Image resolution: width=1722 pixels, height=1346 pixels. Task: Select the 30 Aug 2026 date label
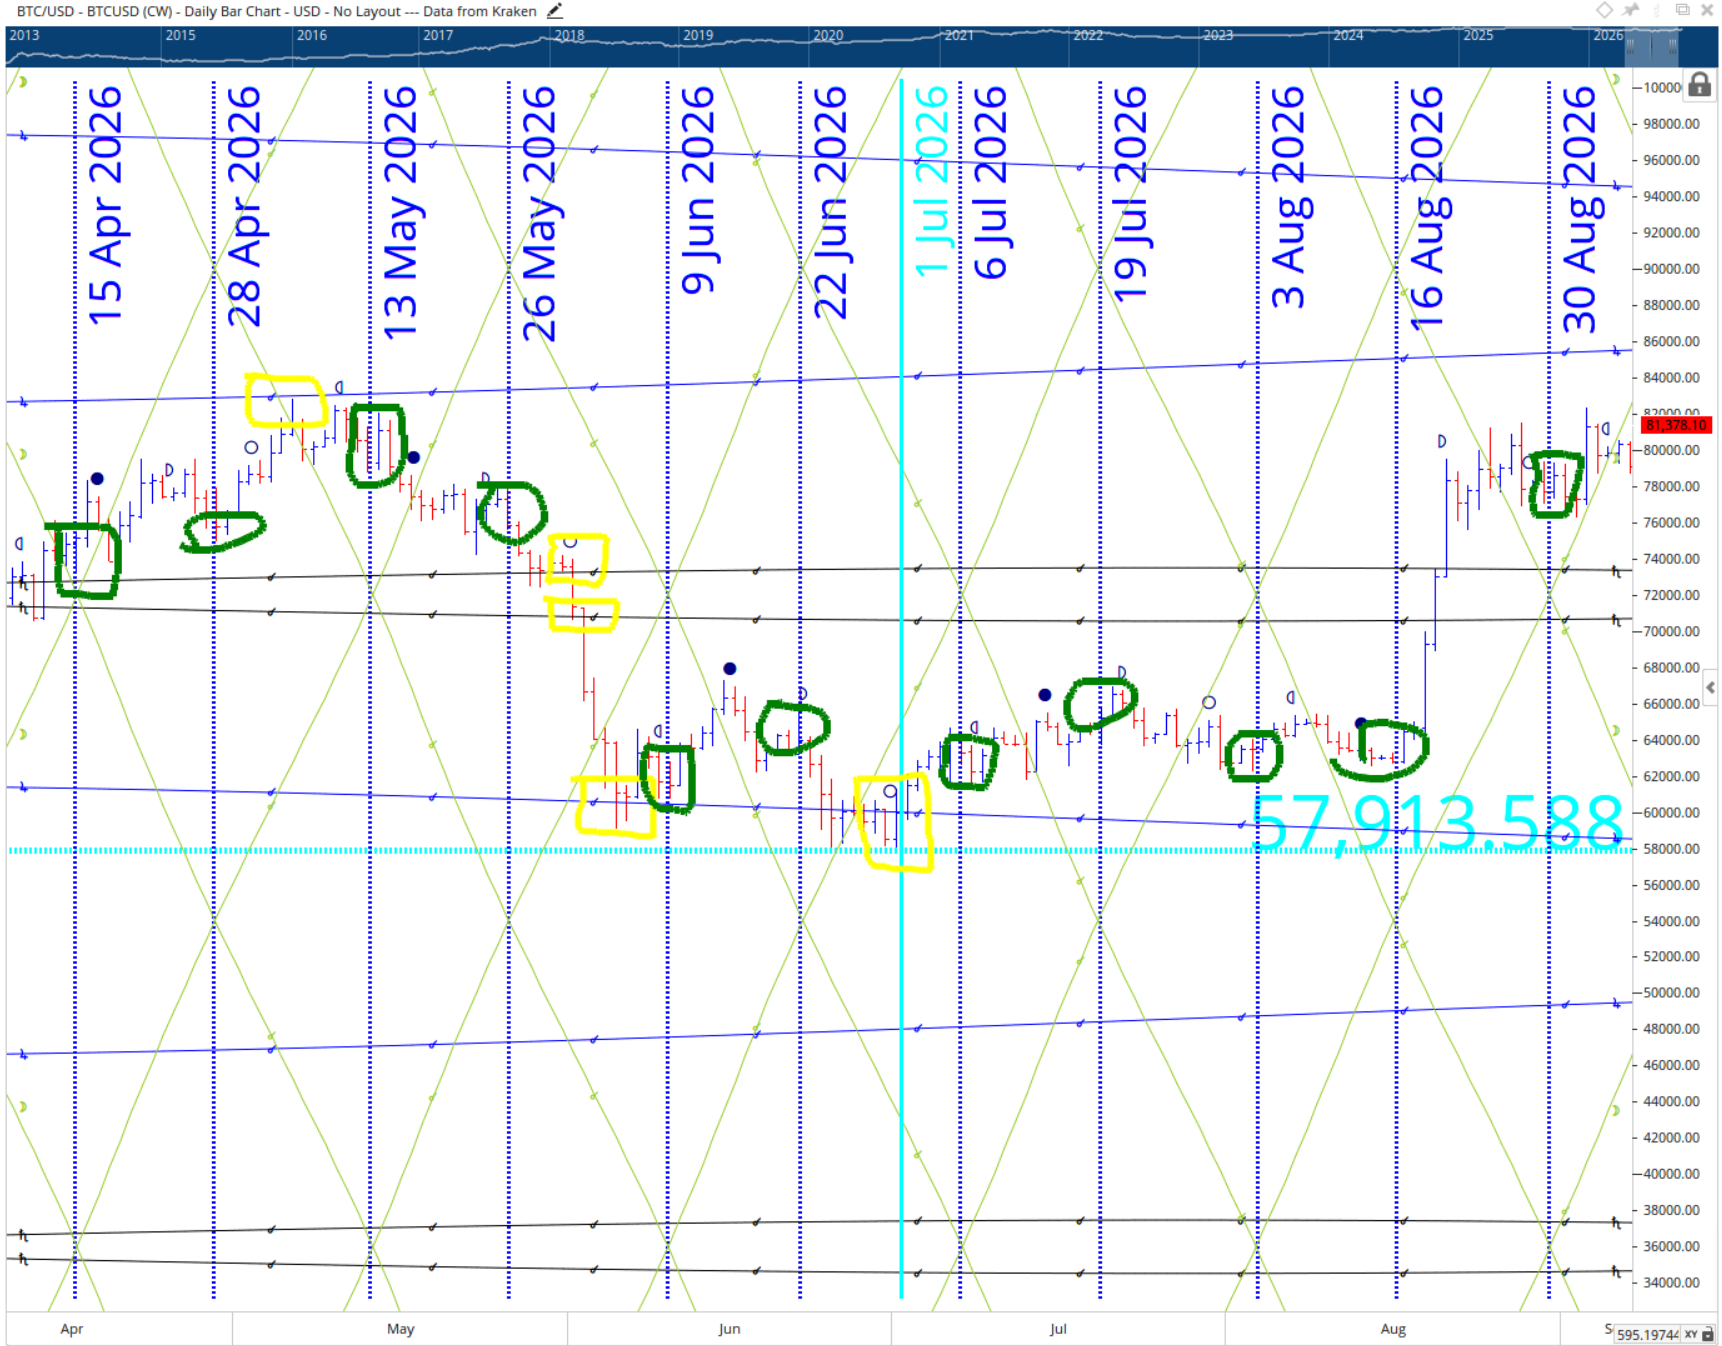point(1580,210)
